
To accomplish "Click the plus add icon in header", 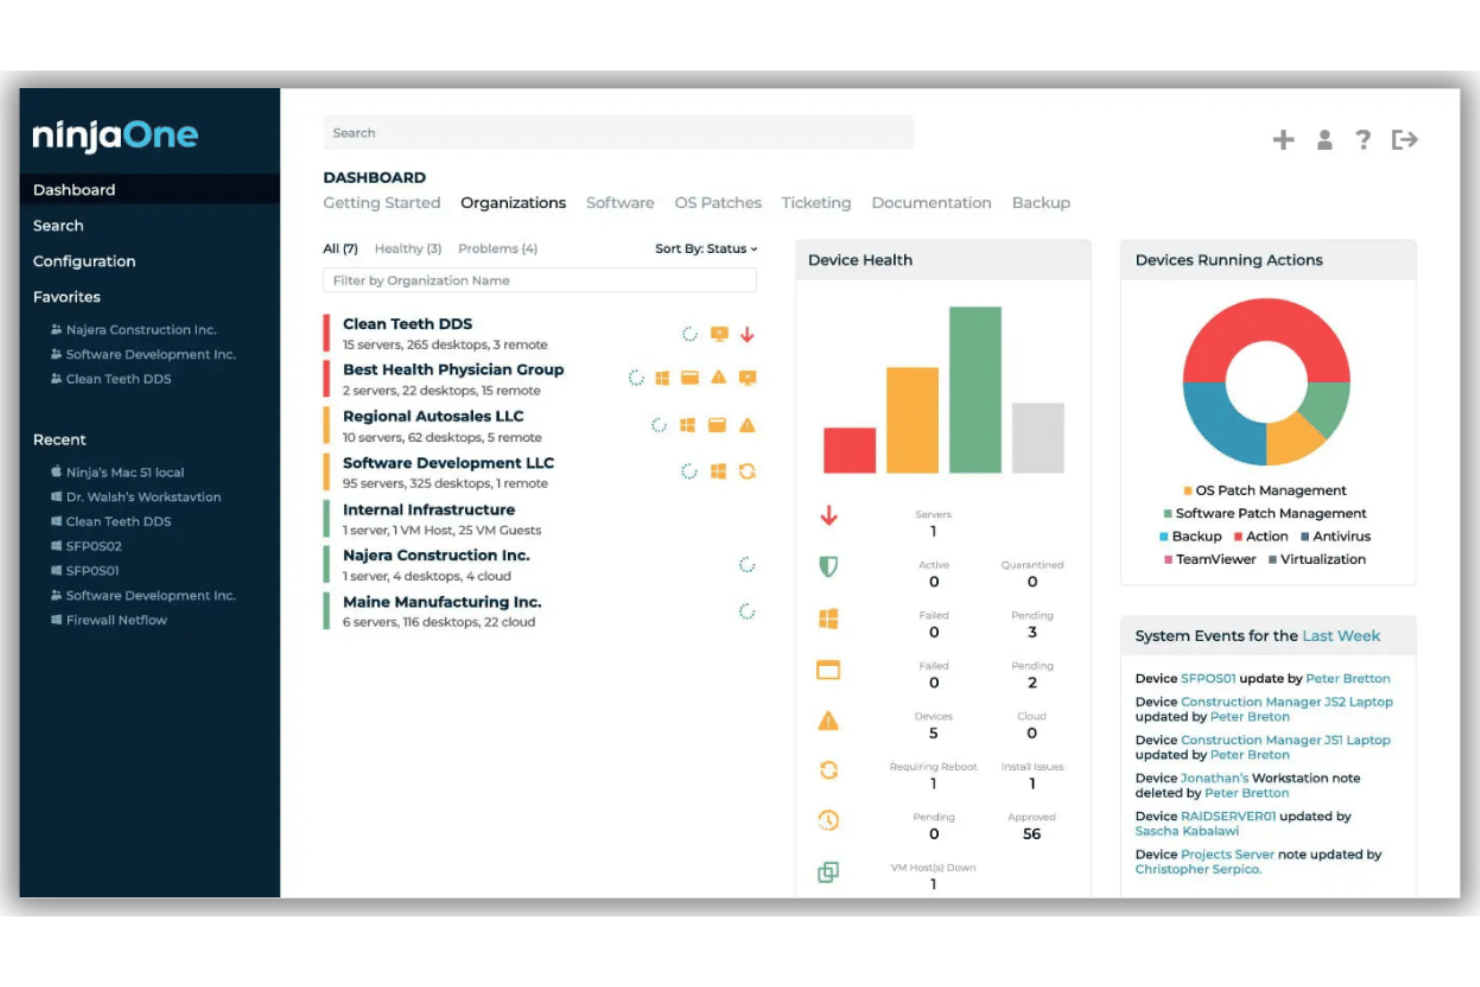I will point(1283,140).
